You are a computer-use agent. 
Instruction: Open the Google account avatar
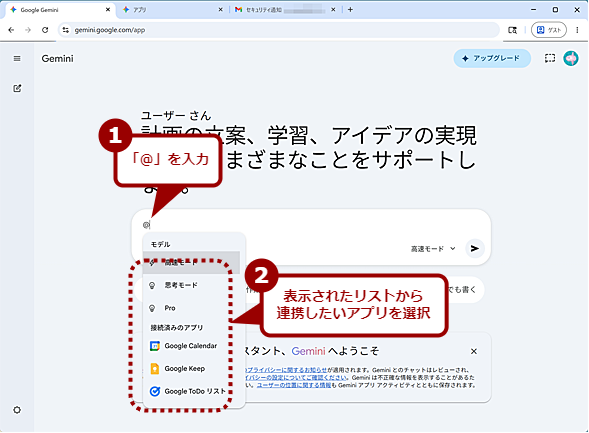coord(571,58)
